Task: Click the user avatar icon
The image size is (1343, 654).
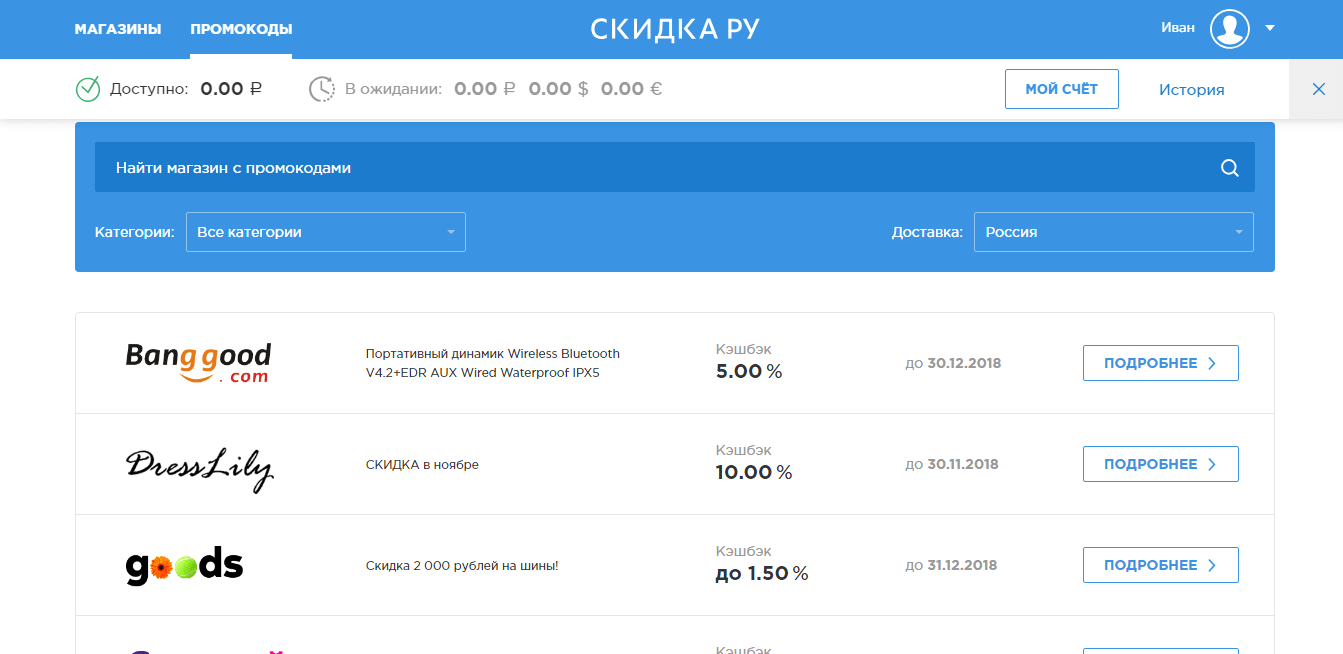Action: tap(1229, 28)
